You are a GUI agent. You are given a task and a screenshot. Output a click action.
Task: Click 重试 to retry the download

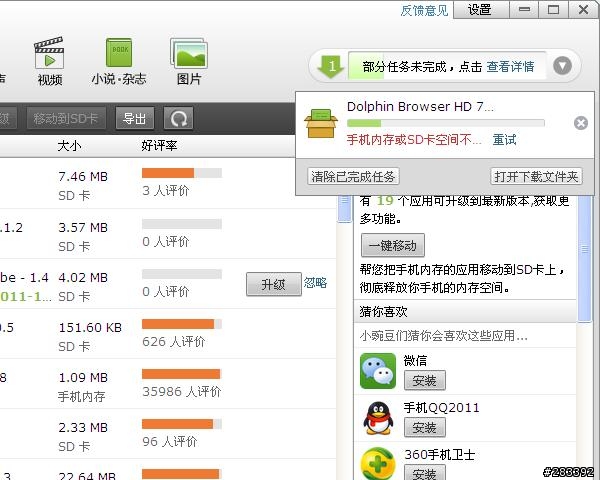pyautogui.click(x=504, y=140)
